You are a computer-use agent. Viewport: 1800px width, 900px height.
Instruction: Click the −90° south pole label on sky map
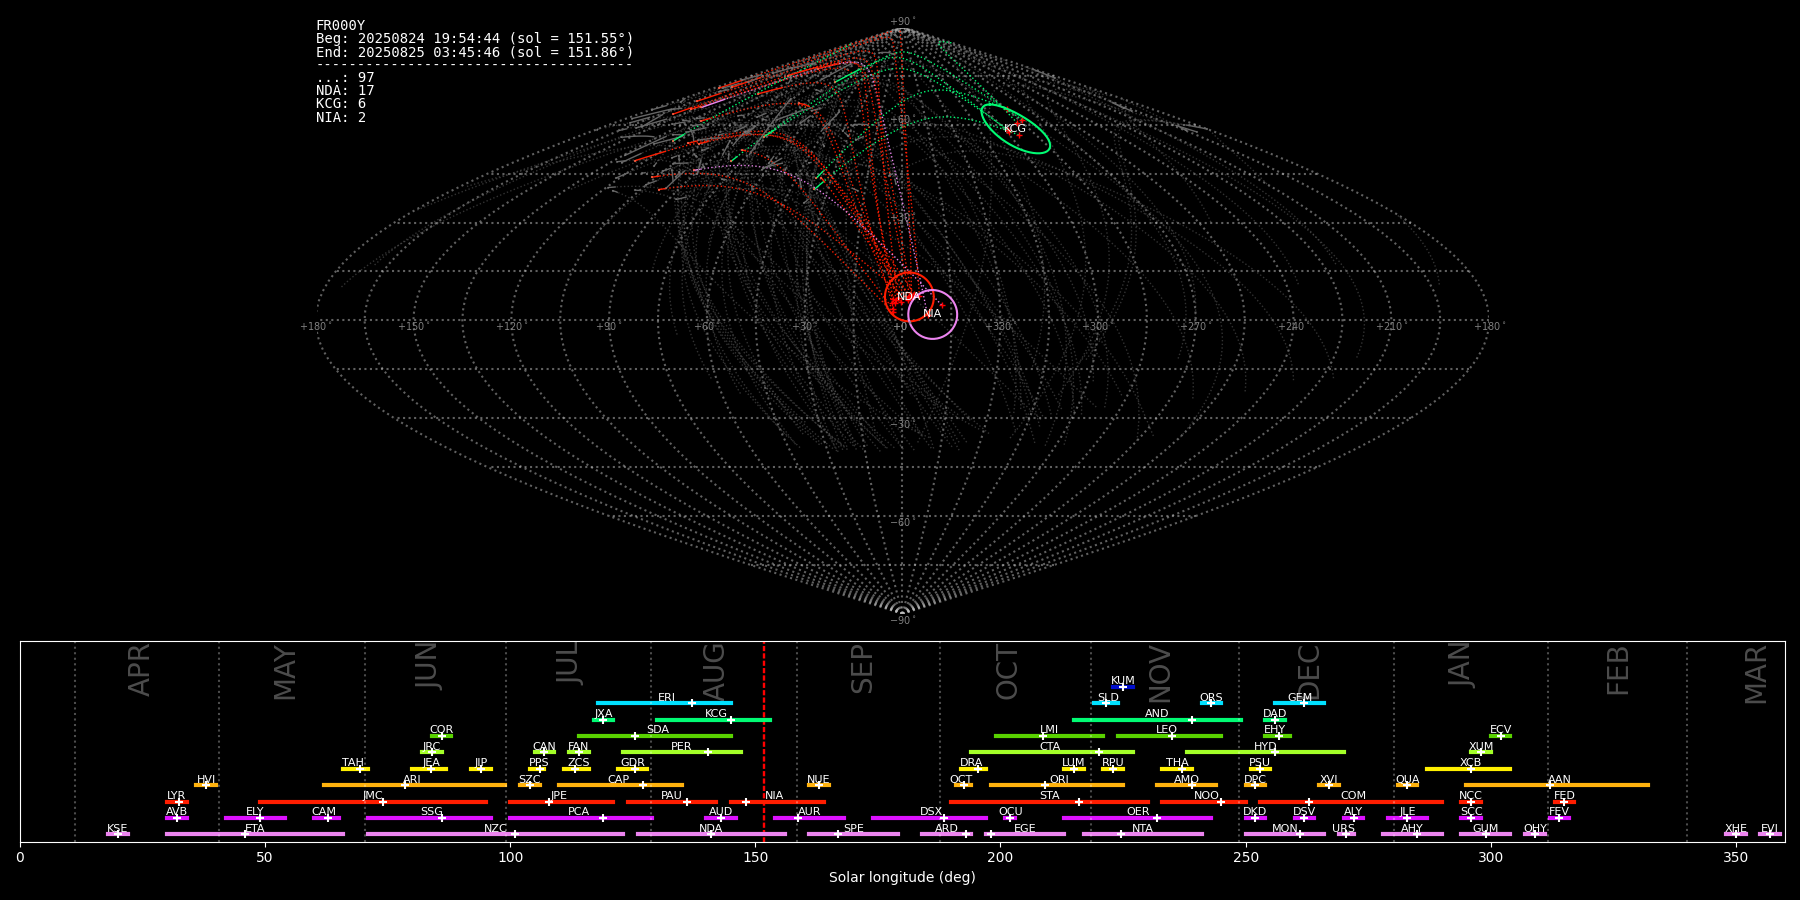[902, 621]
